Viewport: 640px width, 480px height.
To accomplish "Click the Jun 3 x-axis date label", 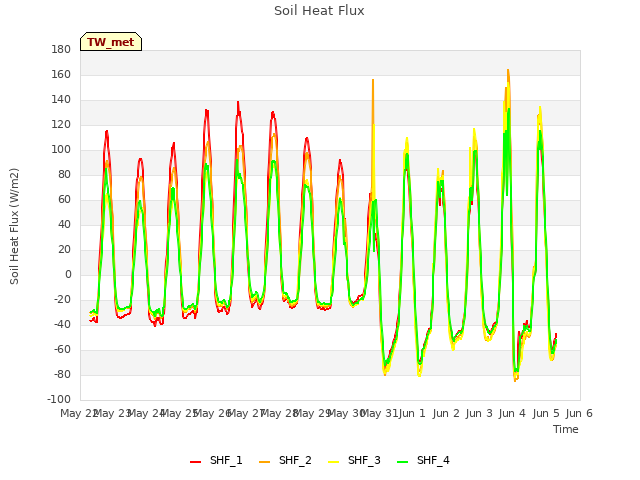I will 479,413.
